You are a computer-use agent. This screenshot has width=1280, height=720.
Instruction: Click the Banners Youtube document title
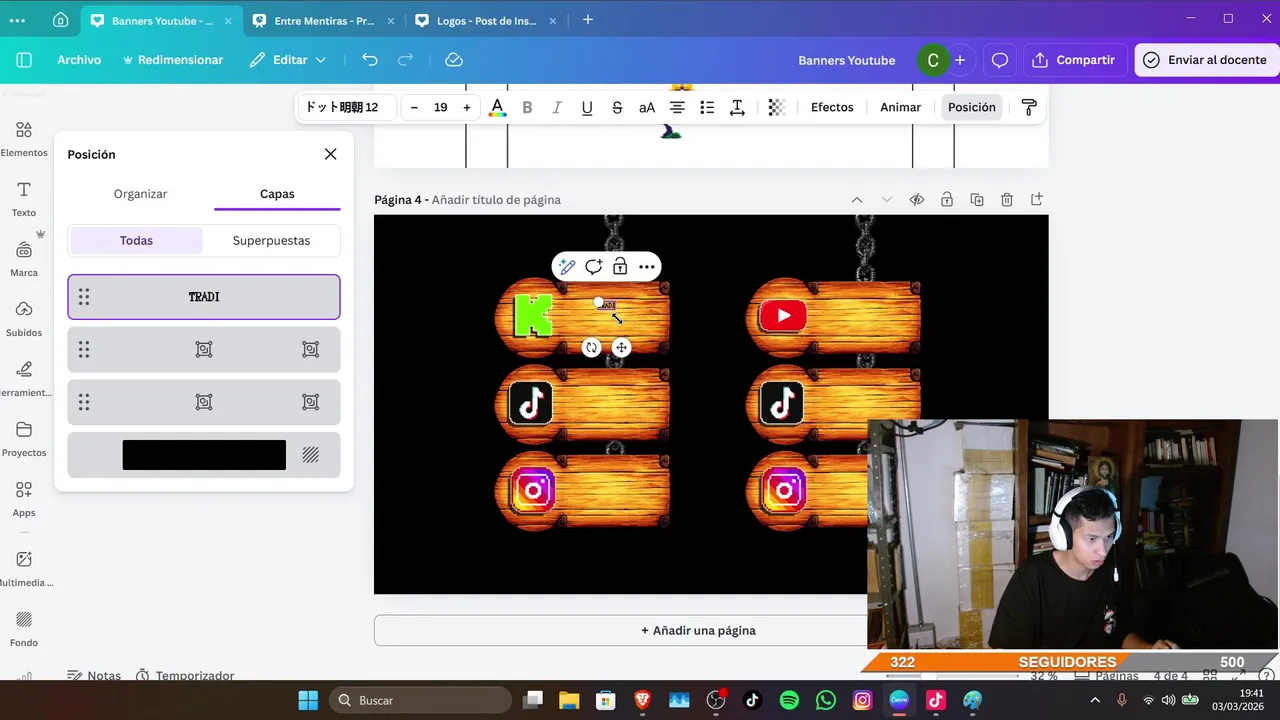point(846,60)
